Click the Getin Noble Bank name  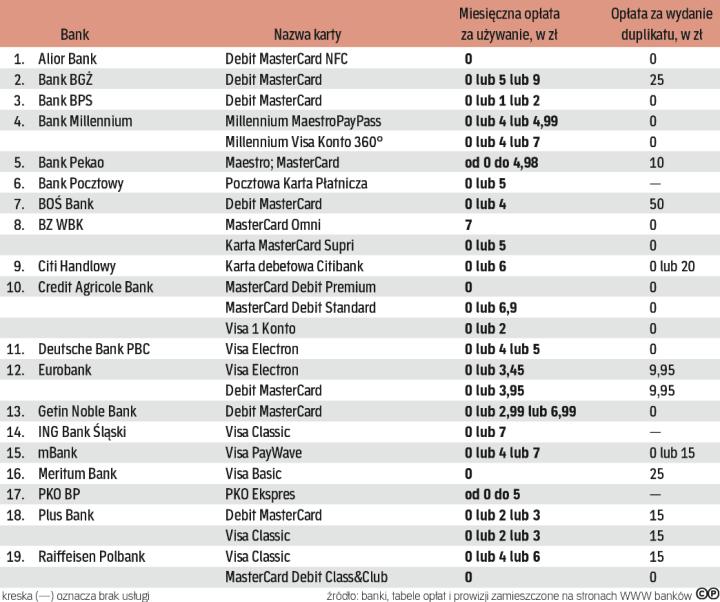pos(87,411)
